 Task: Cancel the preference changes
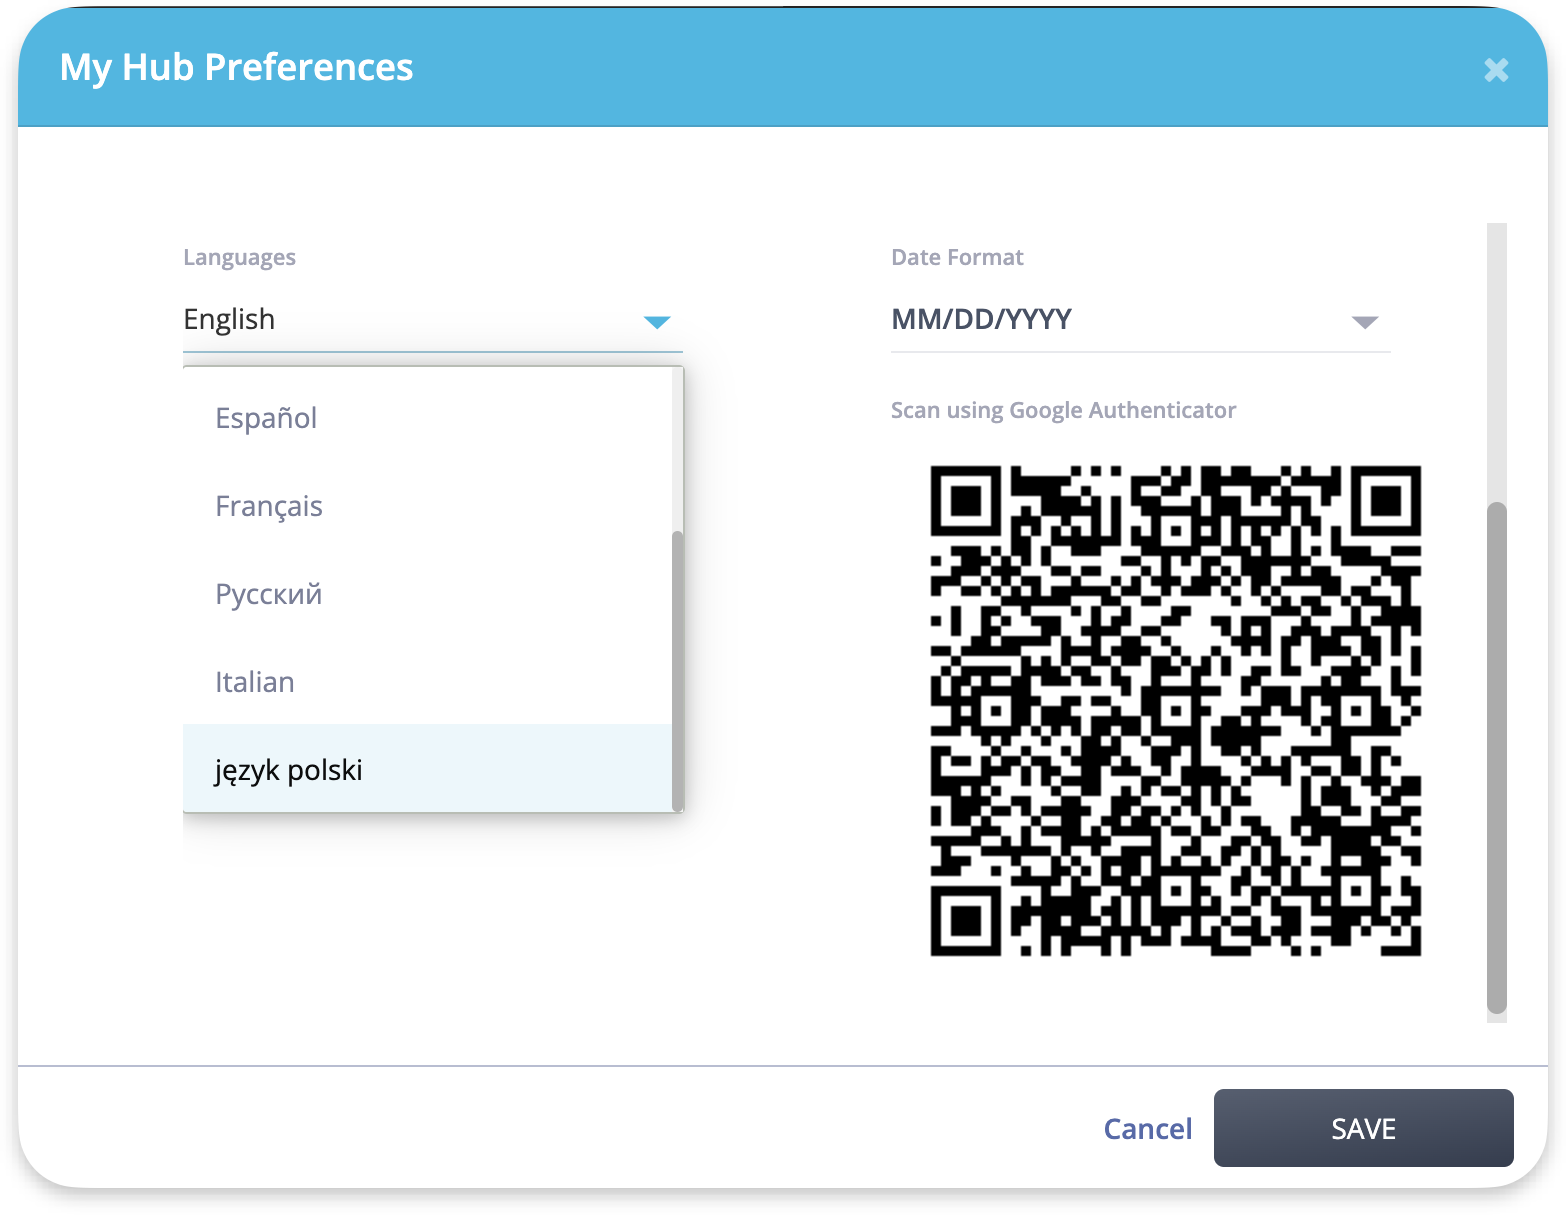pyautogui.click(x=1147, y=1128)
